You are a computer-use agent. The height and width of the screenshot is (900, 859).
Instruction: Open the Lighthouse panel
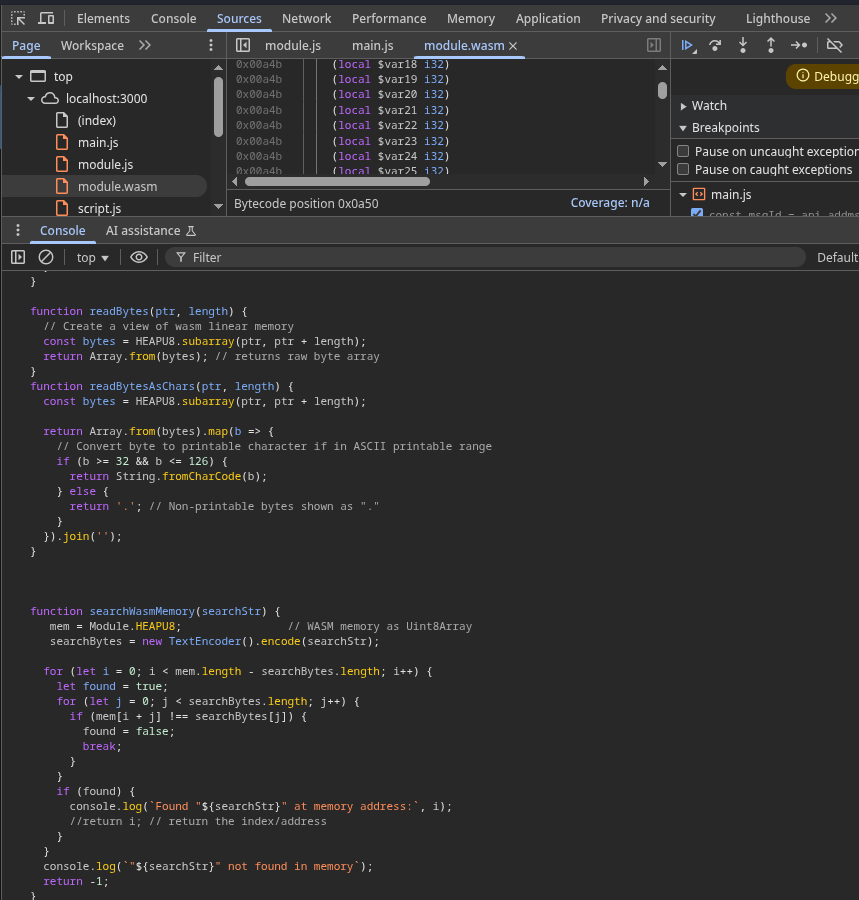click(778, 18)
